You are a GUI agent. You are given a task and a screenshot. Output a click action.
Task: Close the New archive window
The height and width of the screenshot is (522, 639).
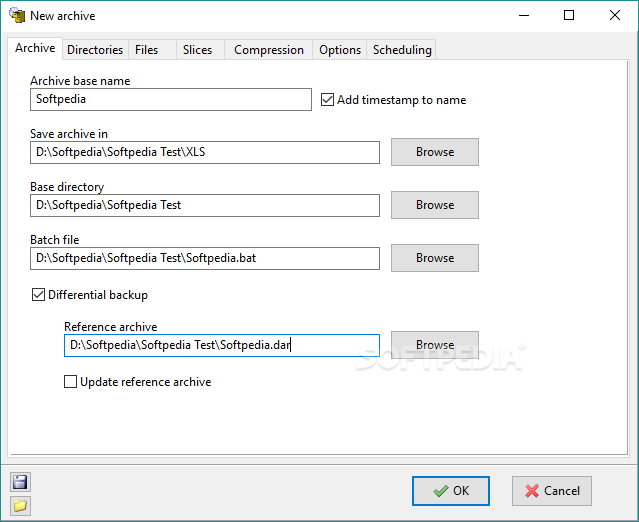(x=615, y=15)
